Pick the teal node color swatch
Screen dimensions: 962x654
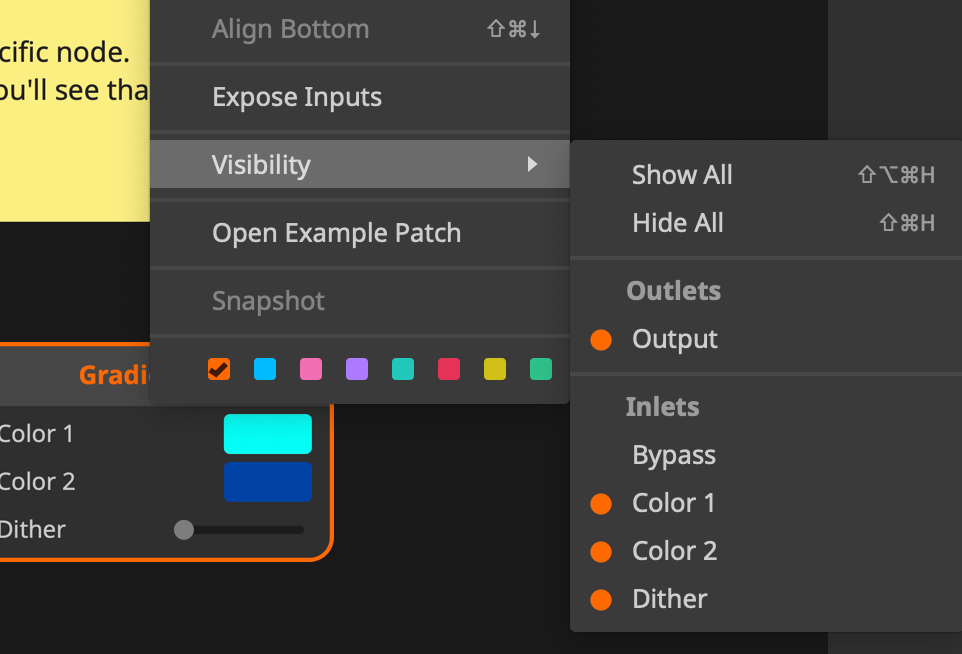(x=403, y=370)
